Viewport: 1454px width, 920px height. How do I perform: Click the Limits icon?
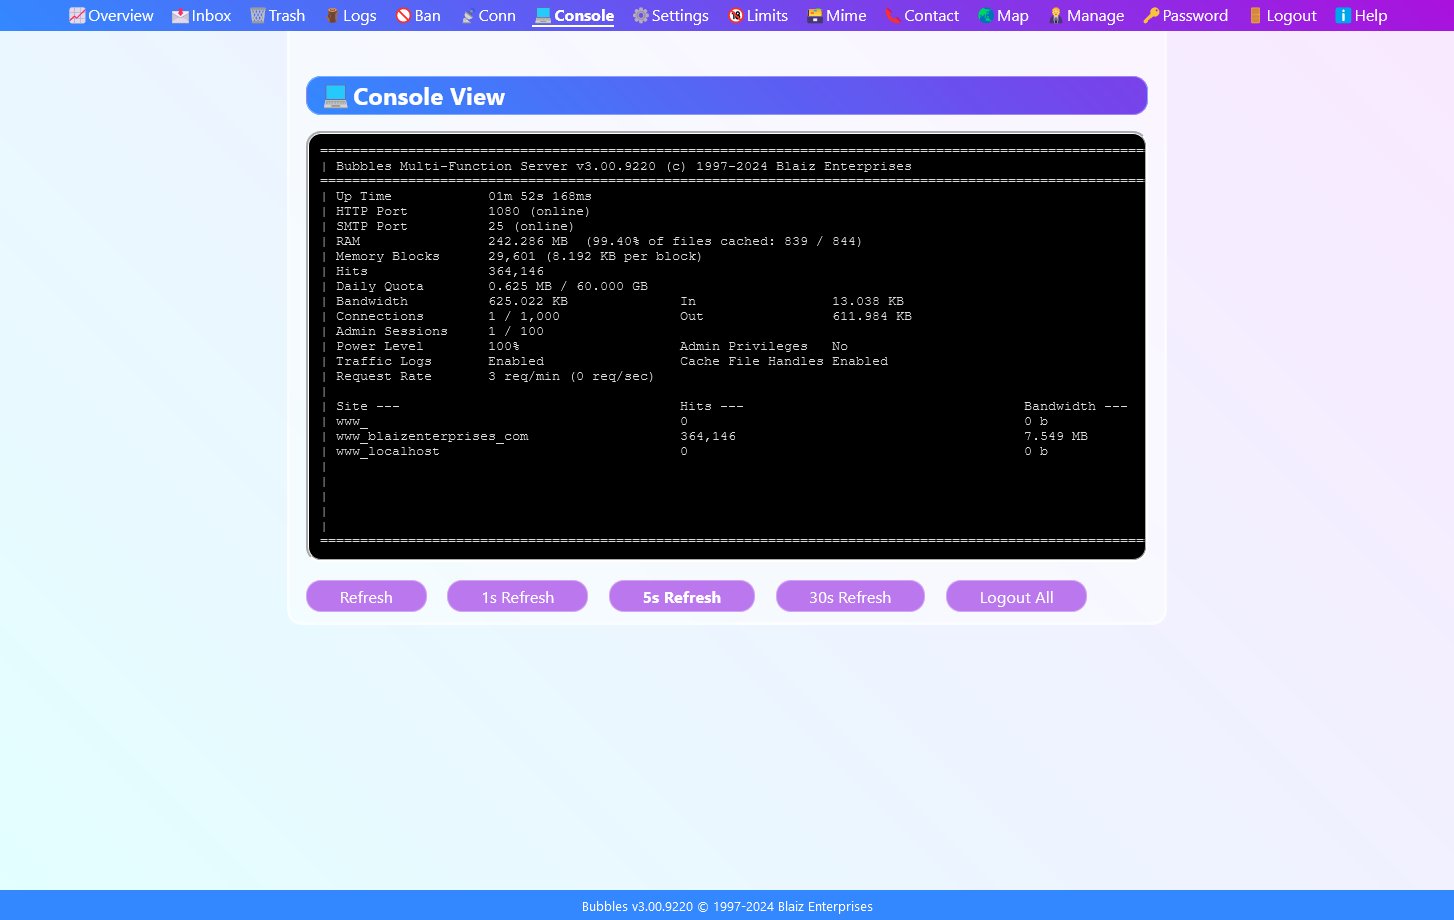point(736,16)
